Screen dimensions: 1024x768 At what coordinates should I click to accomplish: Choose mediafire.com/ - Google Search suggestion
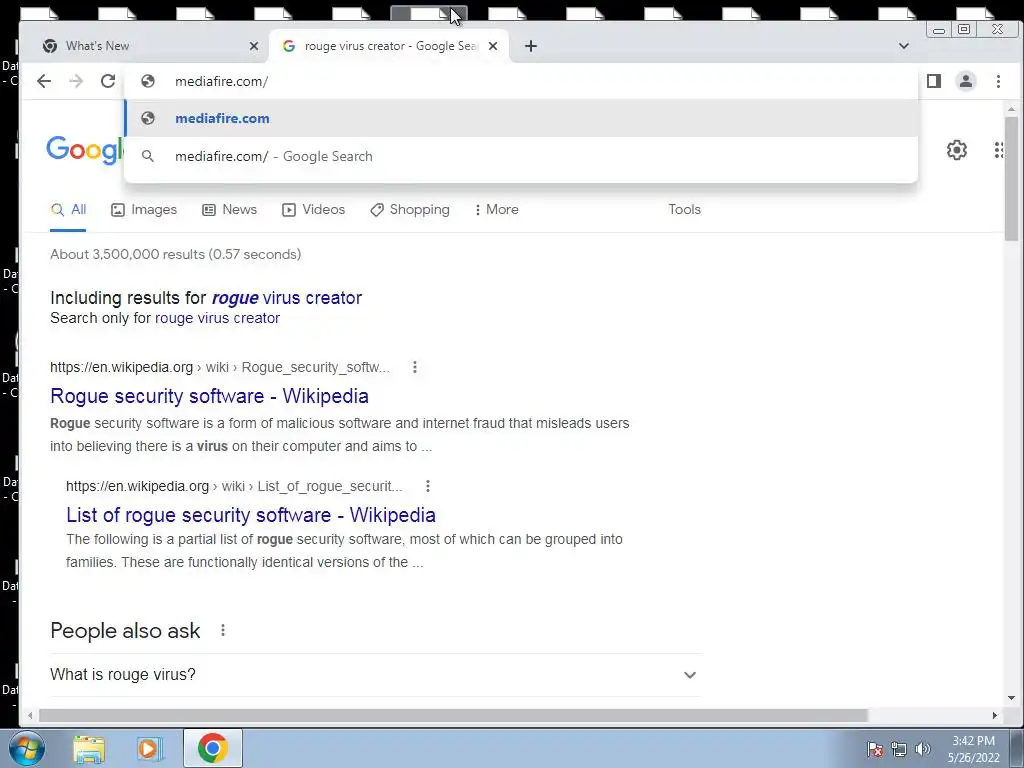point(520,156)
